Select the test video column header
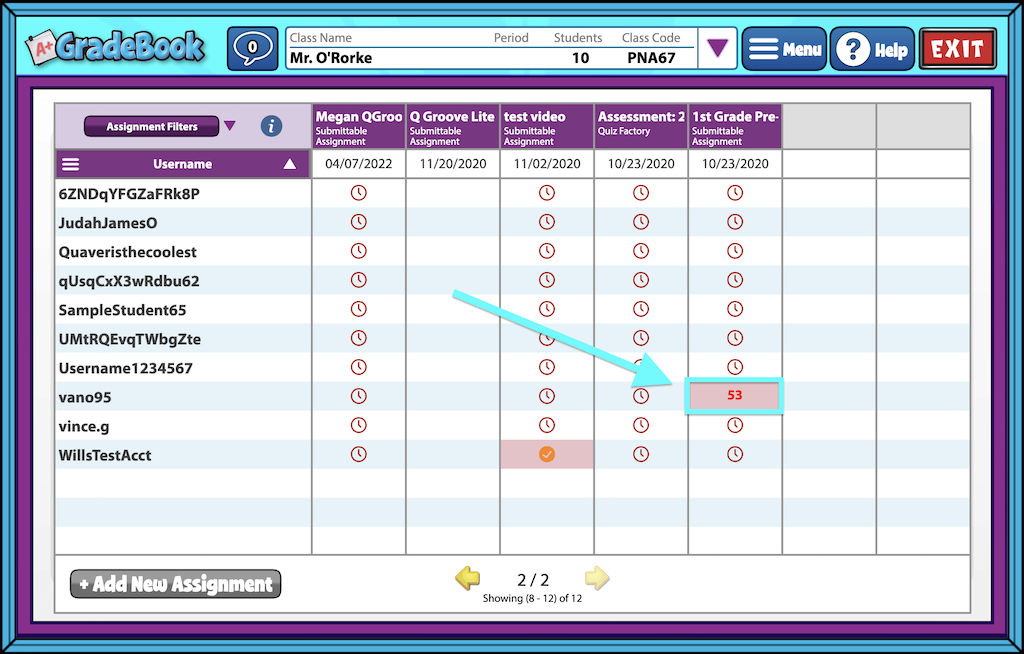 (x=547, y=127)
